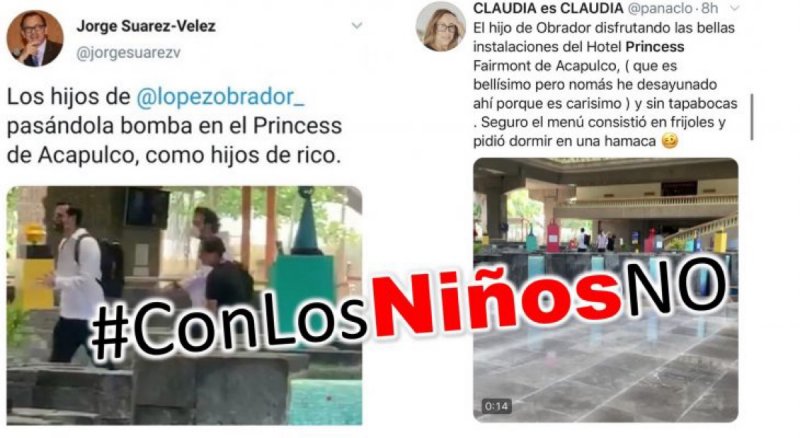Open @lopezobrador_ mention link
800x438 pixels.
(x=220, y=96)
